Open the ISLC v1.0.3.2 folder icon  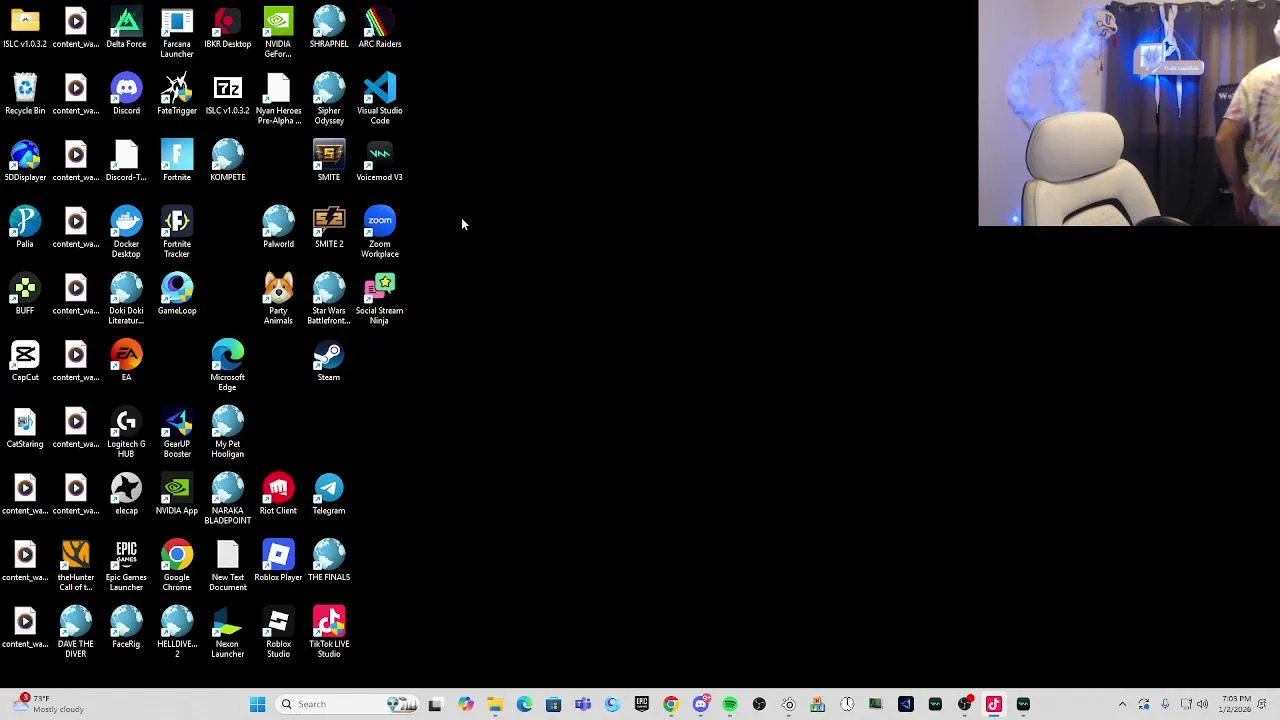point(25,28)
